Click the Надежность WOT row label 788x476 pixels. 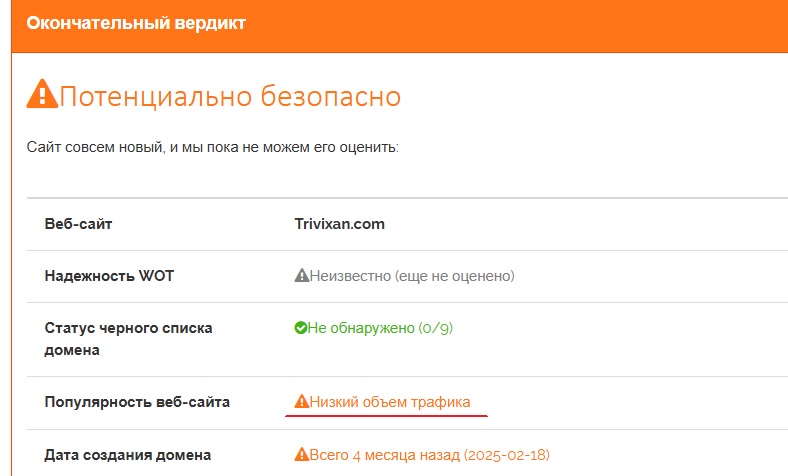point(110,276)
